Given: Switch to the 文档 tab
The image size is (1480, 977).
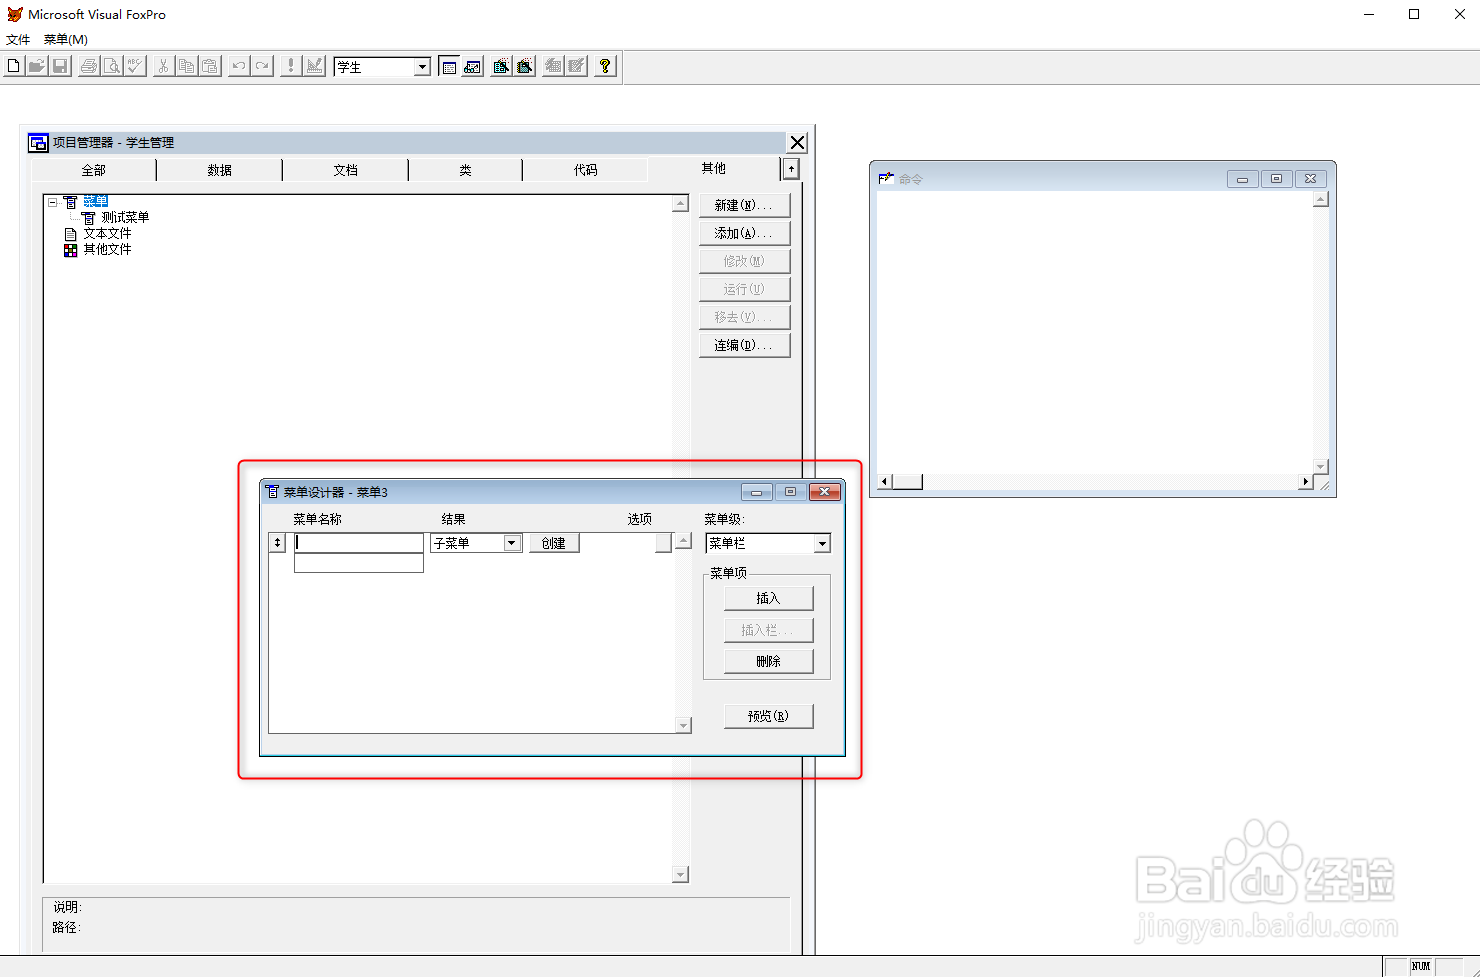Looking at the screenshot, I should pos(346,170).
